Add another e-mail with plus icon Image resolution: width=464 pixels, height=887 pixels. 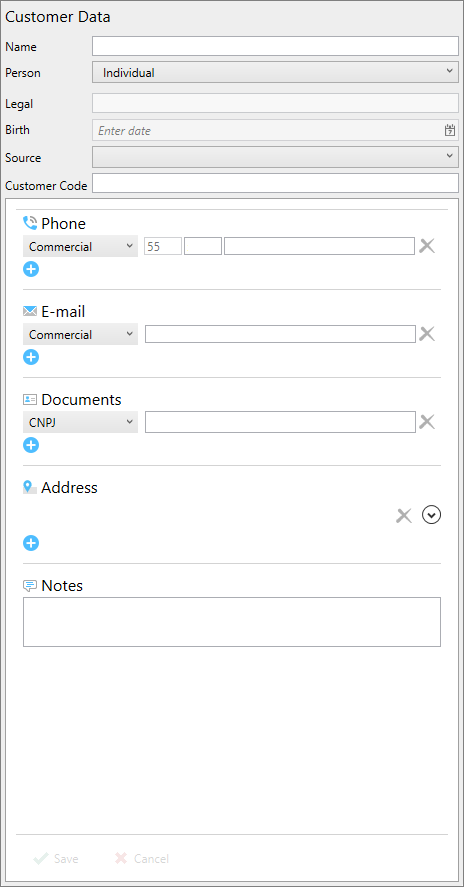pos(31,357)
